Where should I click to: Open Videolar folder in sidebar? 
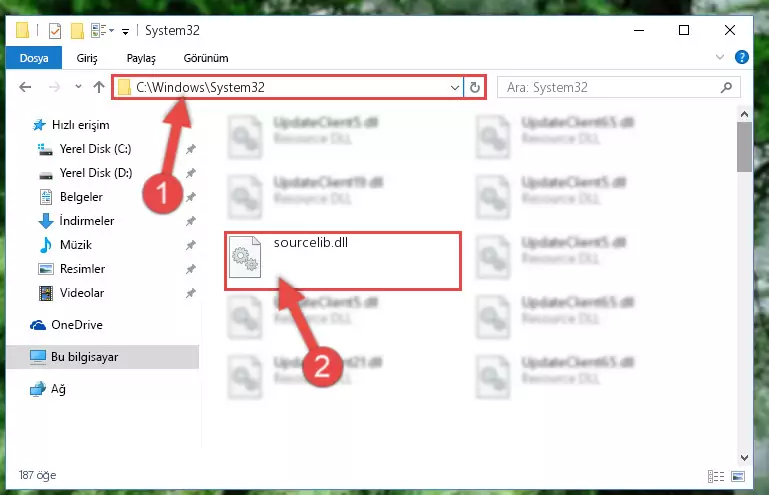[82, 293]
